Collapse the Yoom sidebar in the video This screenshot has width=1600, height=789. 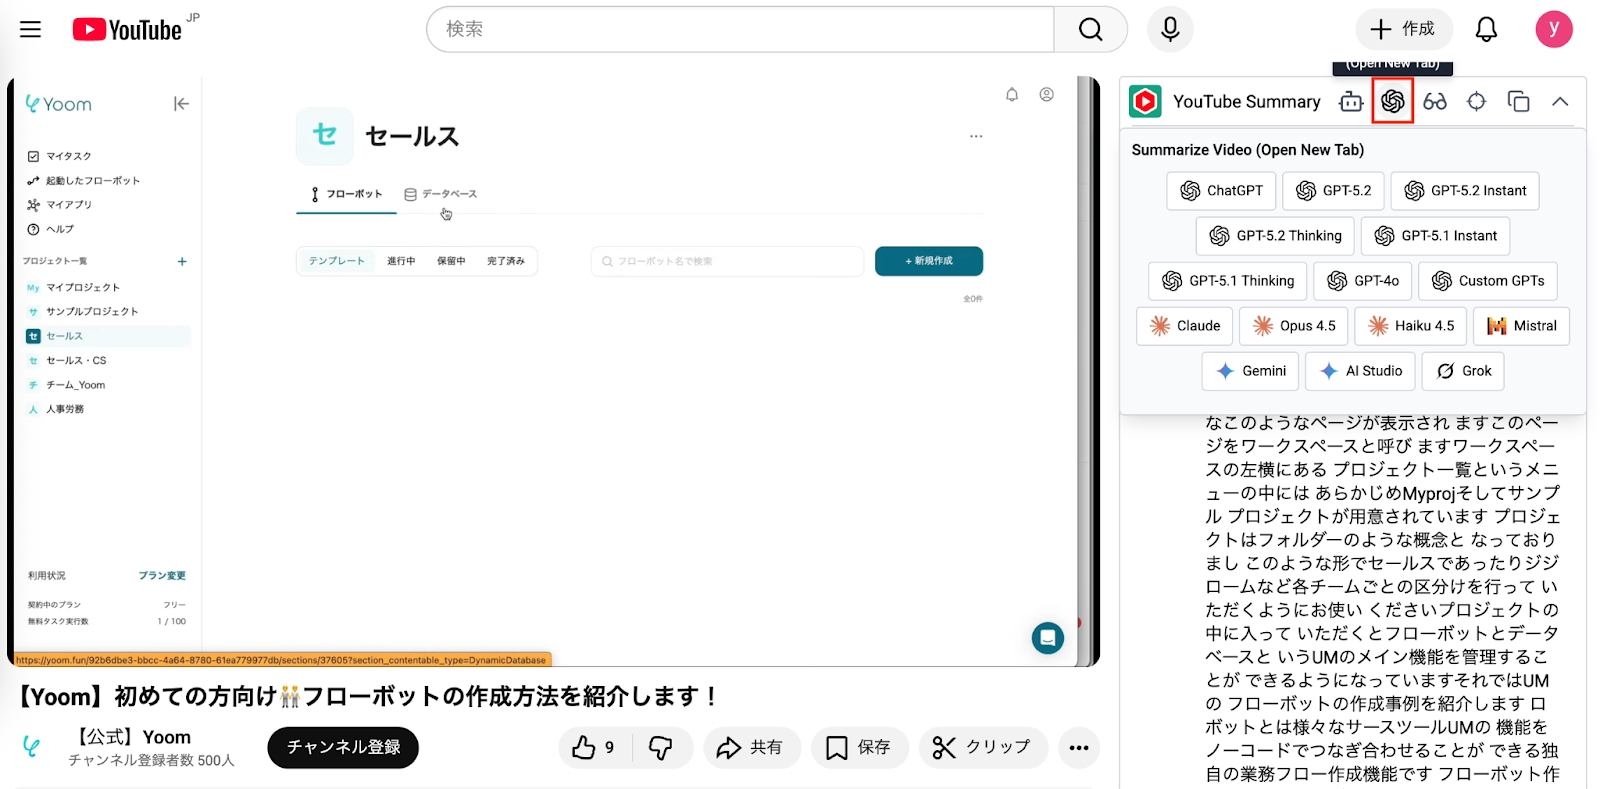(181, 104)
